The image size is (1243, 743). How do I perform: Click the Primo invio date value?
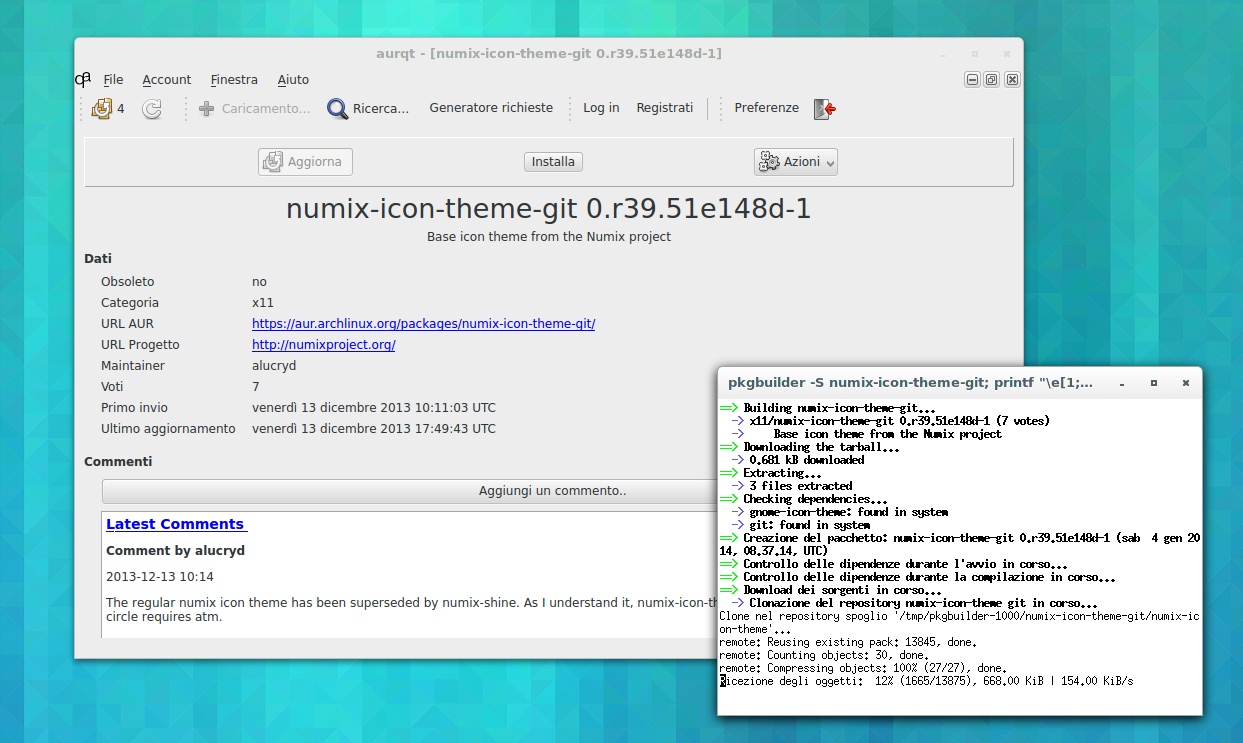pyautogui.click(x=373, y=408)
